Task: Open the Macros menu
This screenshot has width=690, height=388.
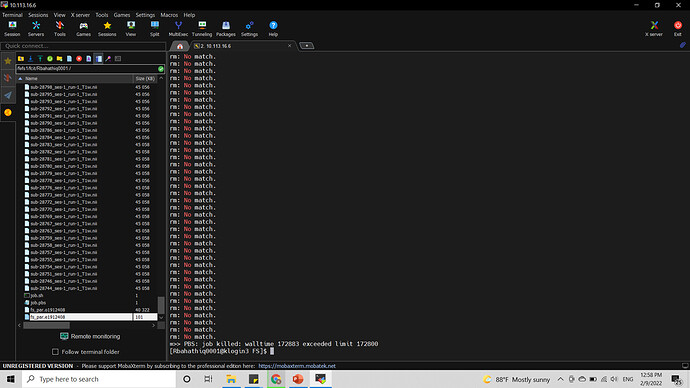Action: coord(169,15)
